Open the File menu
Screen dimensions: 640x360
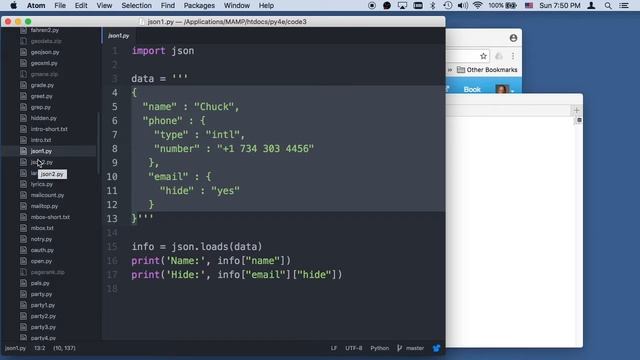(x=60, y=5)
